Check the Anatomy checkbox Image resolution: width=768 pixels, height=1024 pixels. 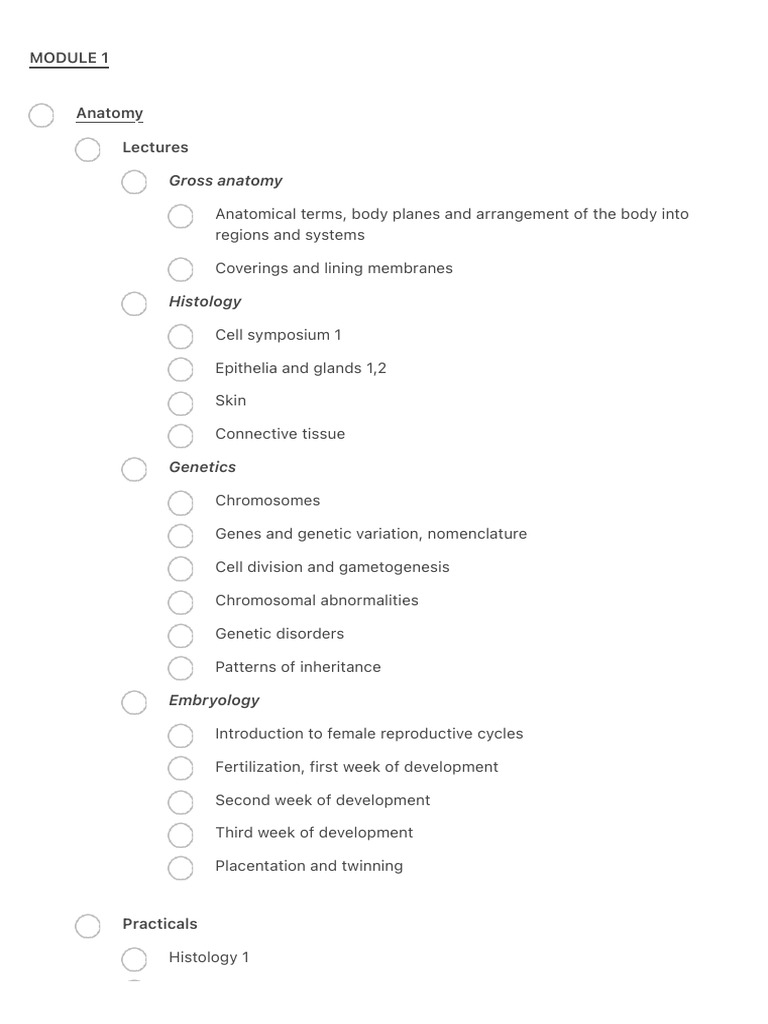[41, 116]
